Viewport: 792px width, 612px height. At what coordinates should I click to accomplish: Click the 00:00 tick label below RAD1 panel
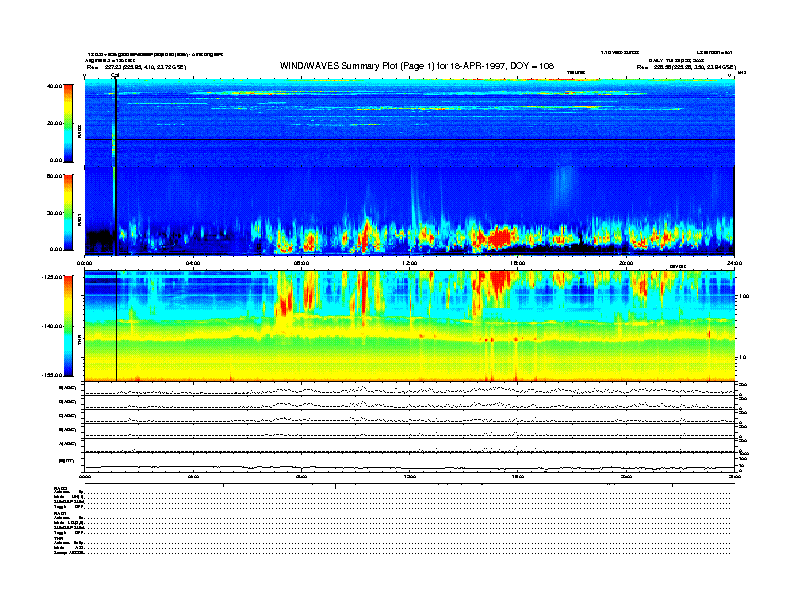[86, 263]
